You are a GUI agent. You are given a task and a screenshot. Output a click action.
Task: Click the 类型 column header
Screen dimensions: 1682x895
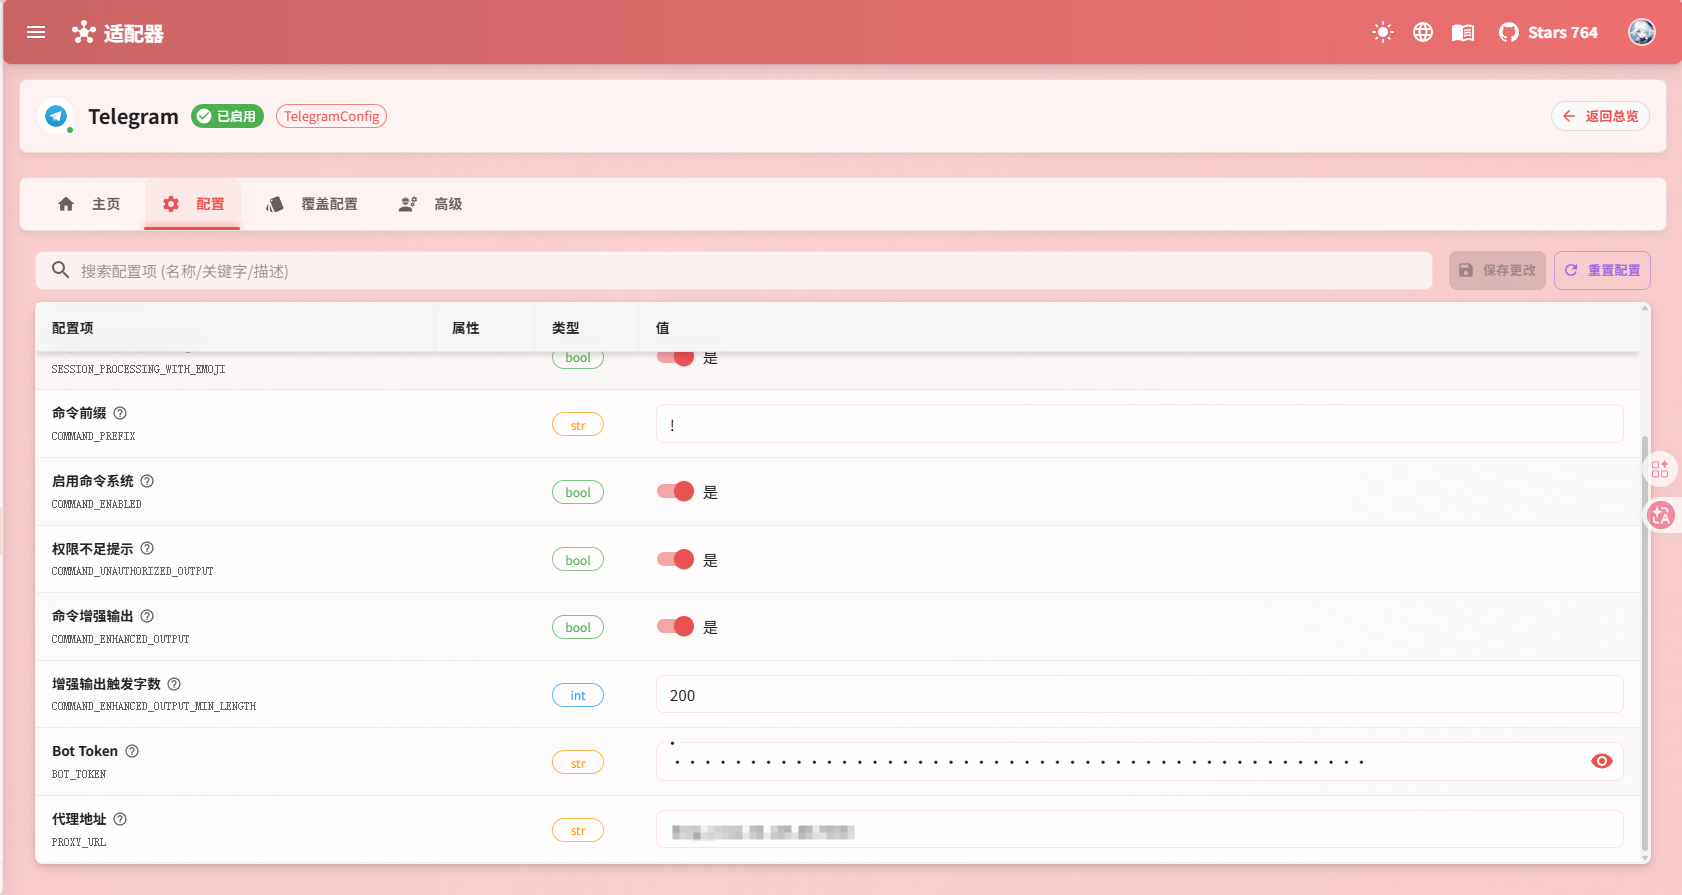pyautogui.click(x=566, y=328)
